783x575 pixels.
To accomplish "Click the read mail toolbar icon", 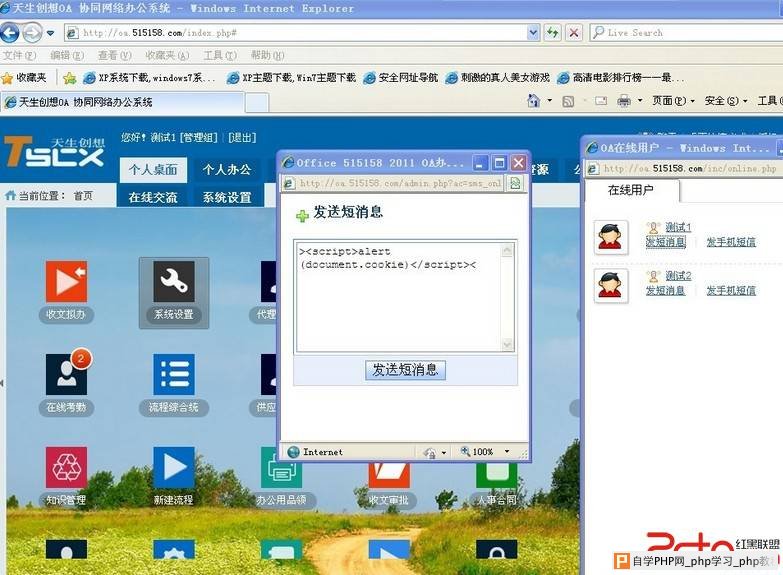I will (x=601, y=101).
